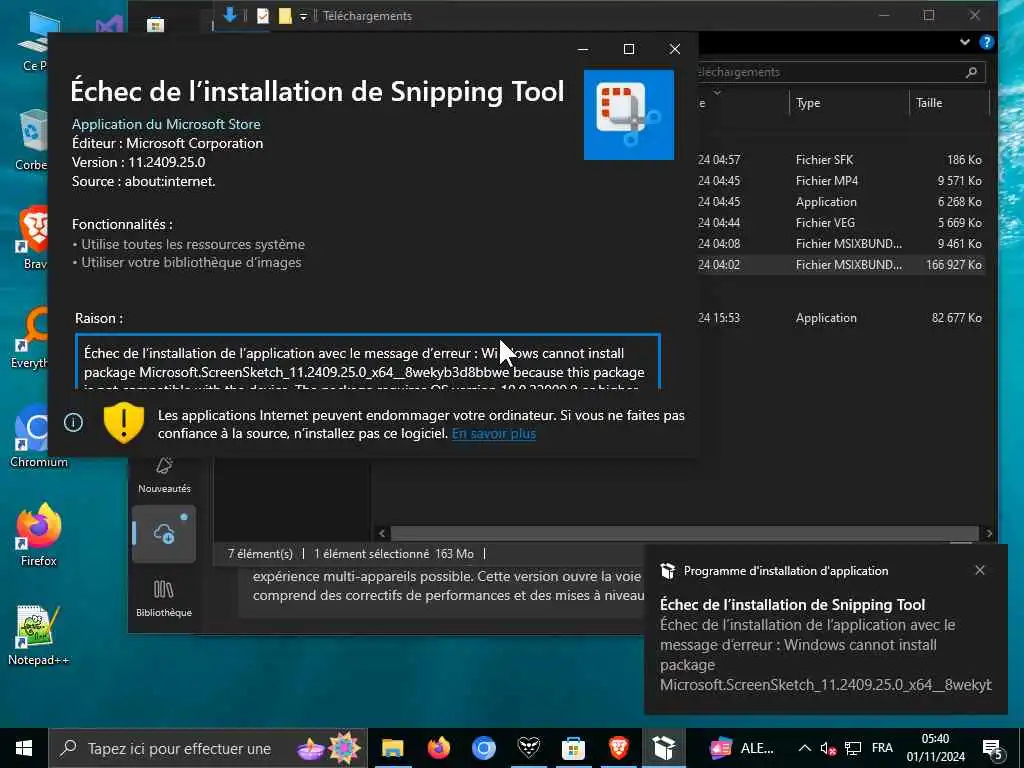The image size is (1024, 768).
Task: Click the Snipping Tool app logo
Action: point(629,115)
